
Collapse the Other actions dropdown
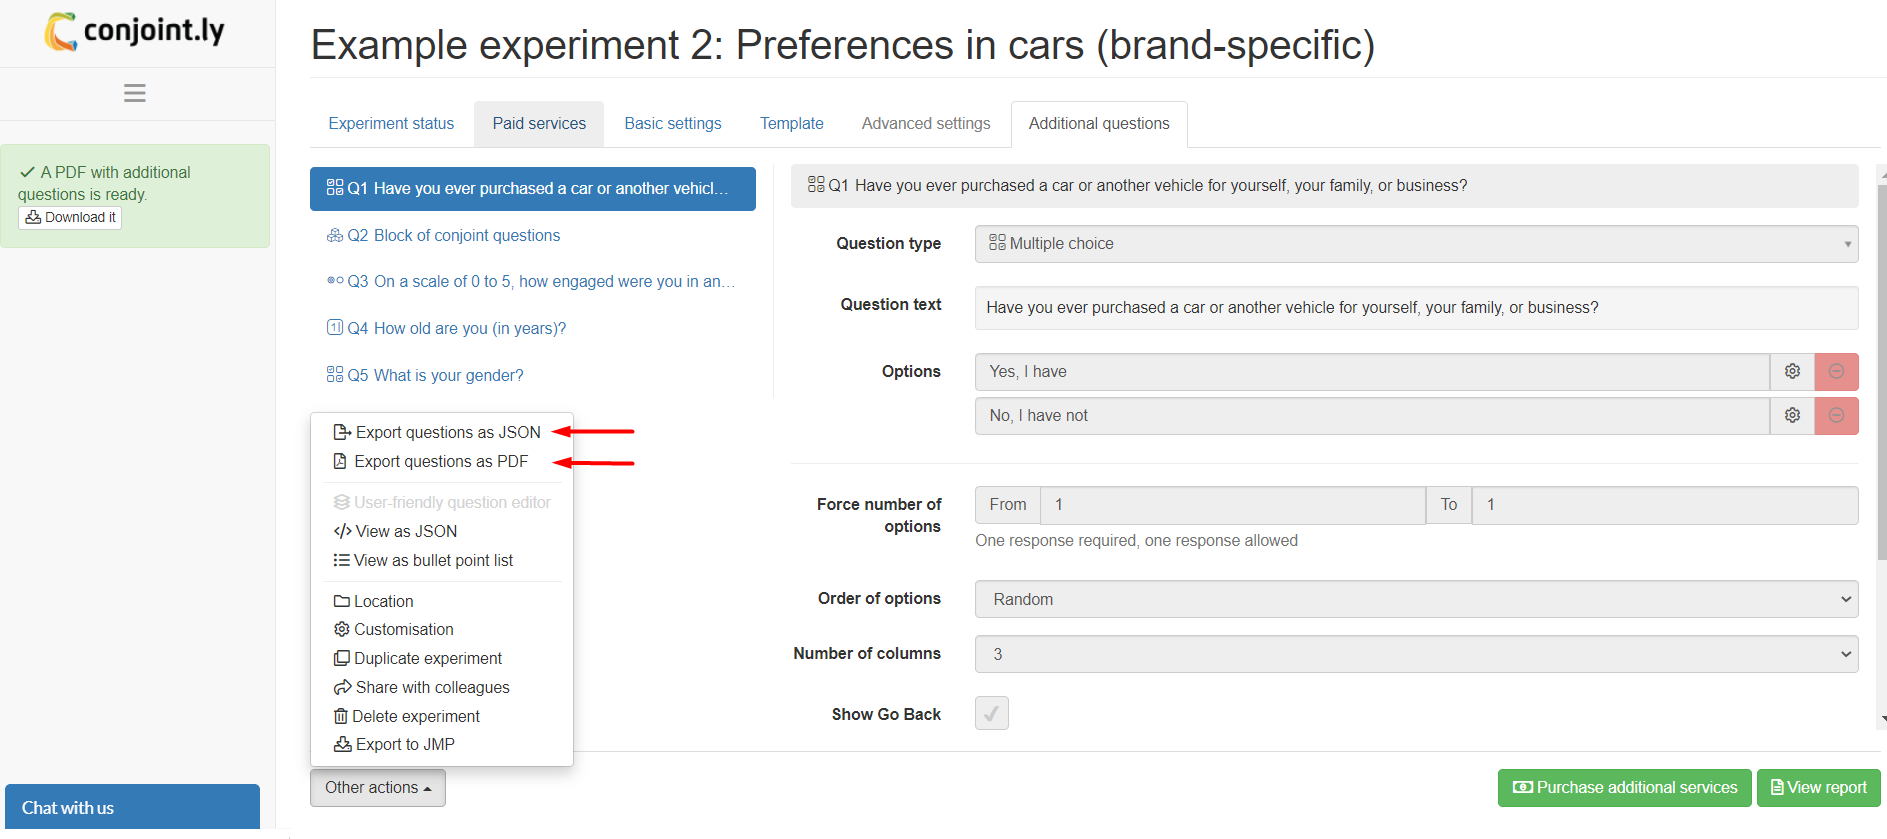click(377, 788)
